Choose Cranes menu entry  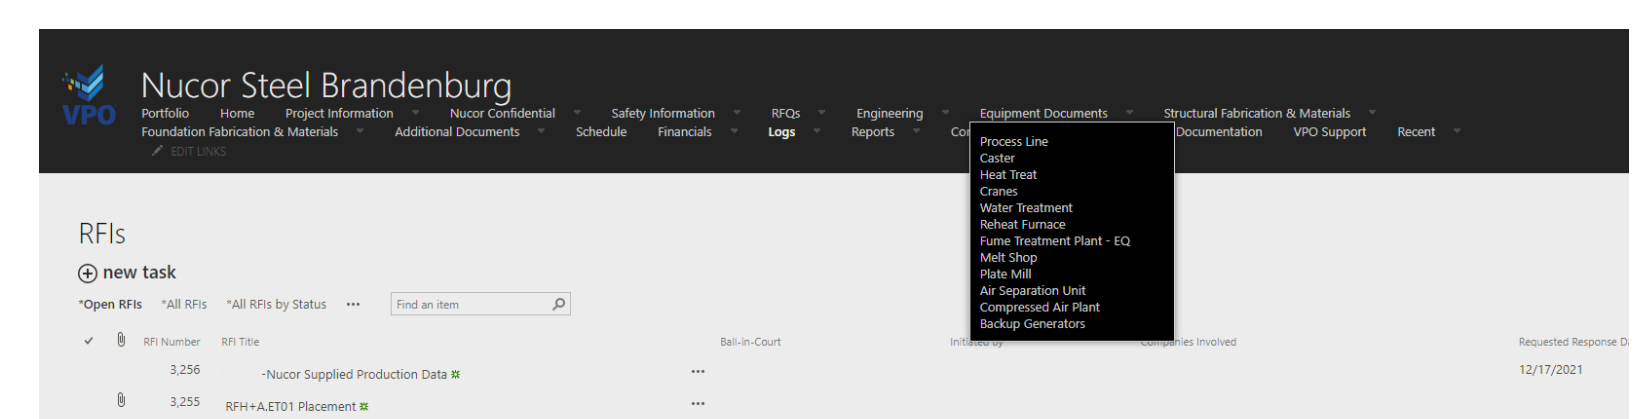(998, 191)
